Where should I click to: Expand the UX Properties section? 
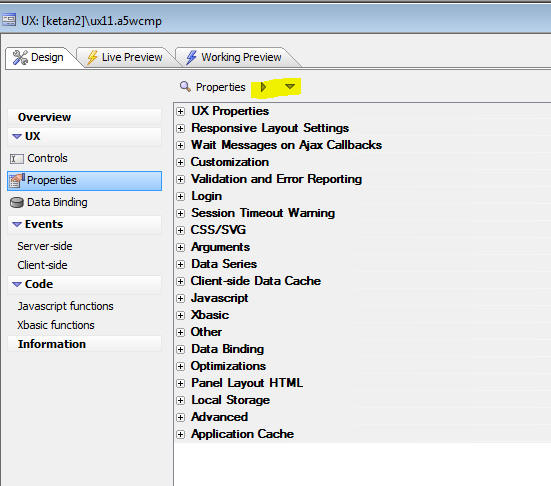coord(180,111)
